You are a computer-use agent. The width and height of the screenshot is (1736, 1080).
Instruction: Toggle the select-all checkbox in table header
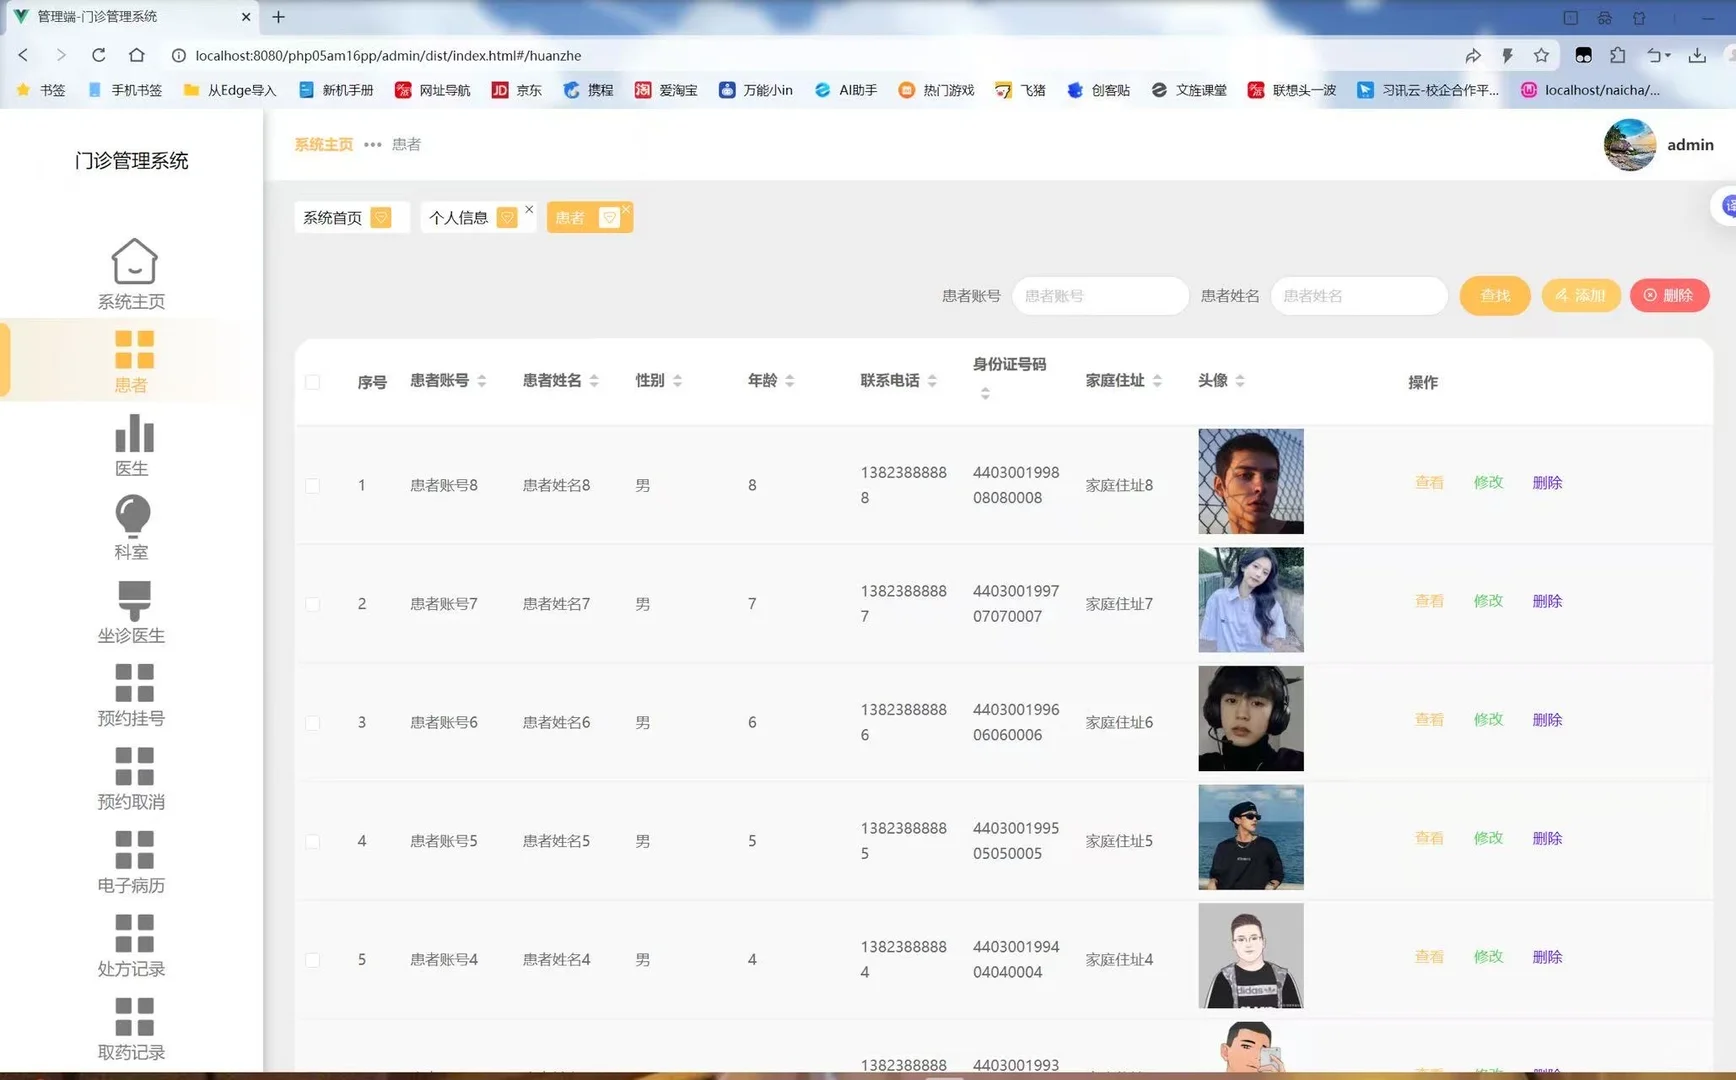click(x=312, y=381)
